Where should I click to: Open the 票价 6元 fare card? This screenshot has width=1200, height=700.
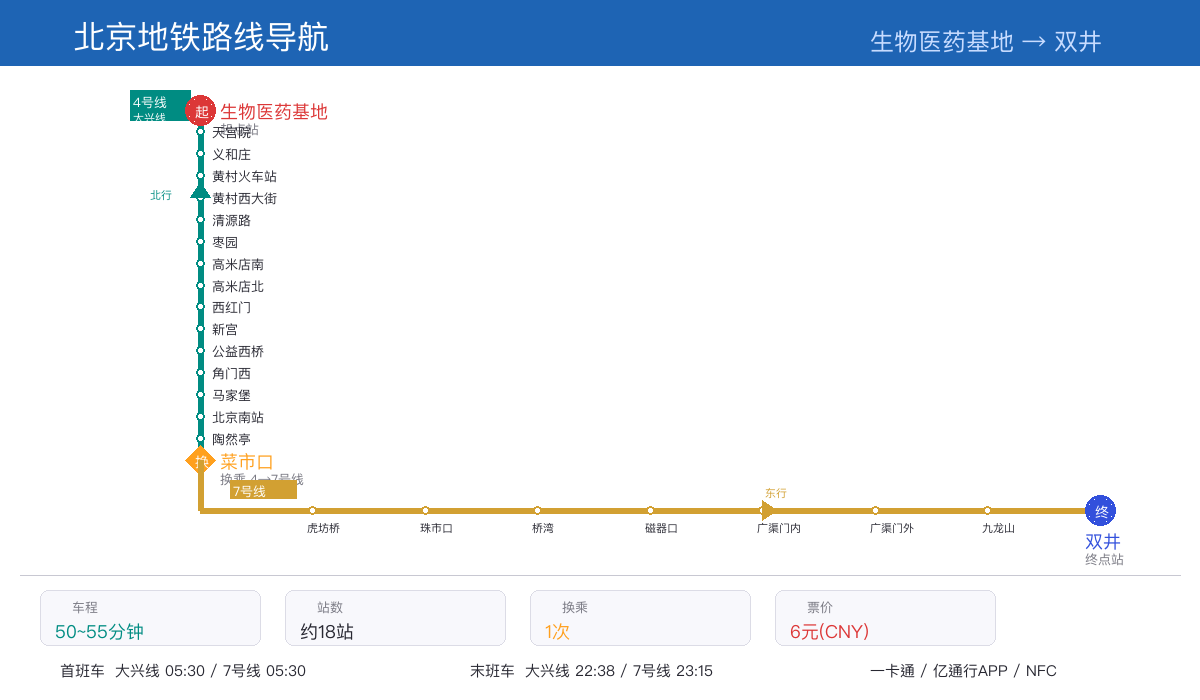885,618
